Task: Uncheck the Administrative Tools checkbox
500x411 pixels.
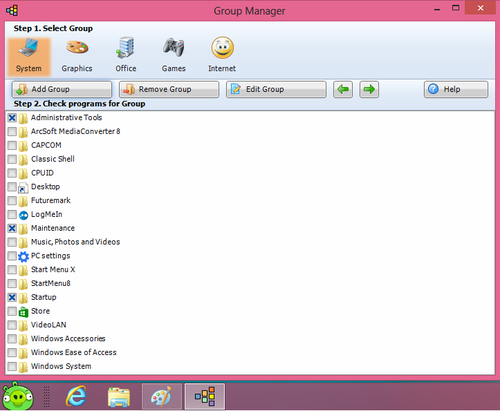Action: pyautogui.click(x=12, y=118)
